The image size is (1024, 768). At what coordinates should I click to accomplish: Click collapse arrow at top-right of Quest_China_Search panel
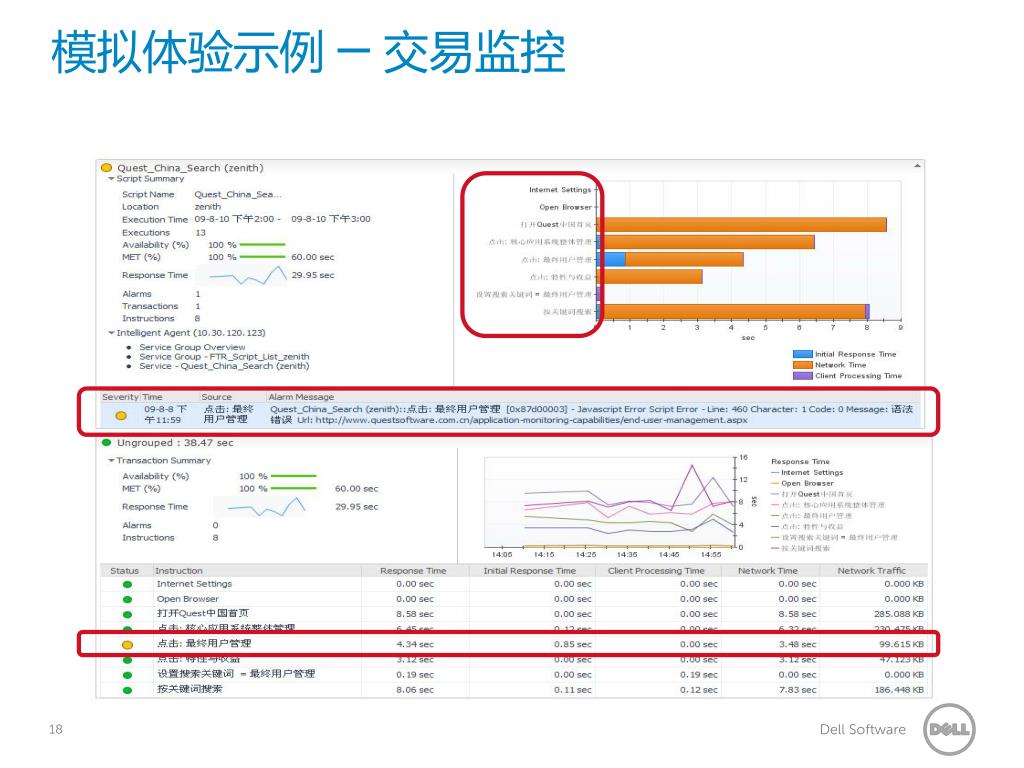tap(917, 167)
